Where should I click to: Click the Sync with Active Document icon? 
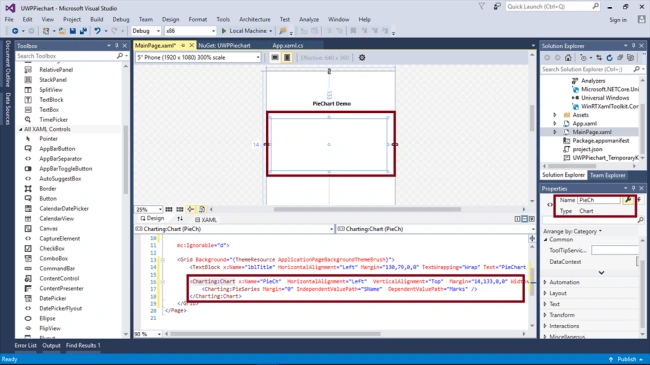click(x=599, y=58)
